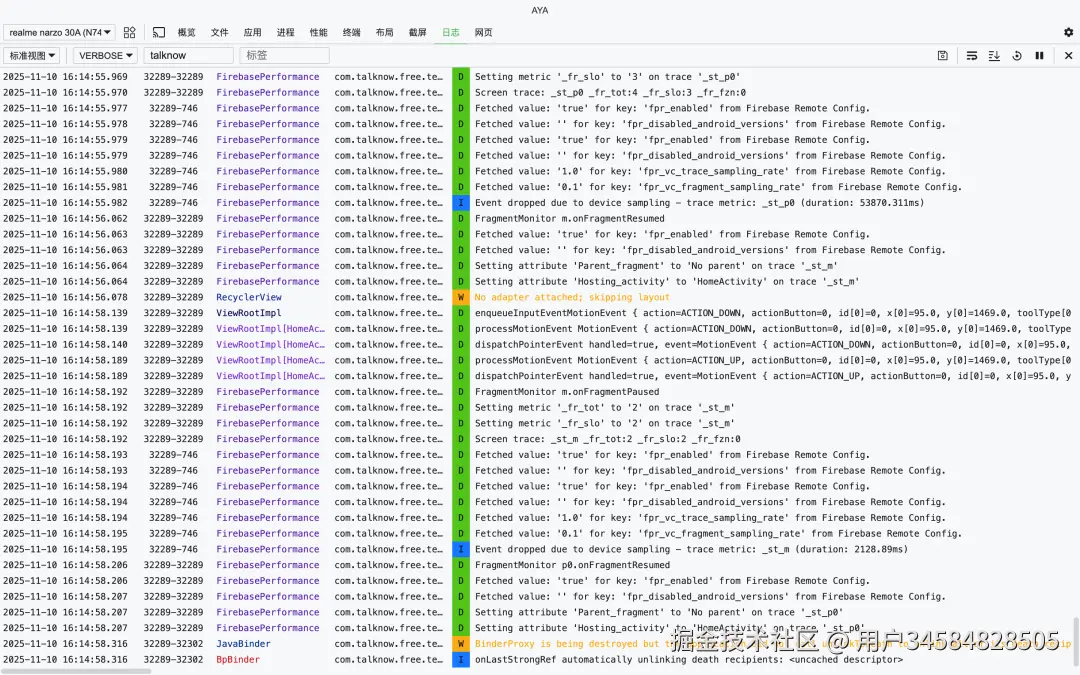Select 'FragmentMonitor m.onFragmentResumed' log line
Image resolution: width=1080 pixels, height=675 pixels.
pyautogui.click(x=570, y=219)
